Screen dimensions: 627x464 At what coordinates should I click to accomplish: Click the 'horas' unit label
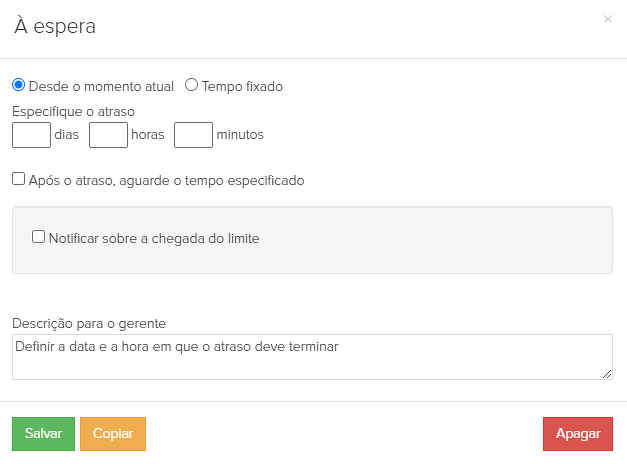click(148, 134)
